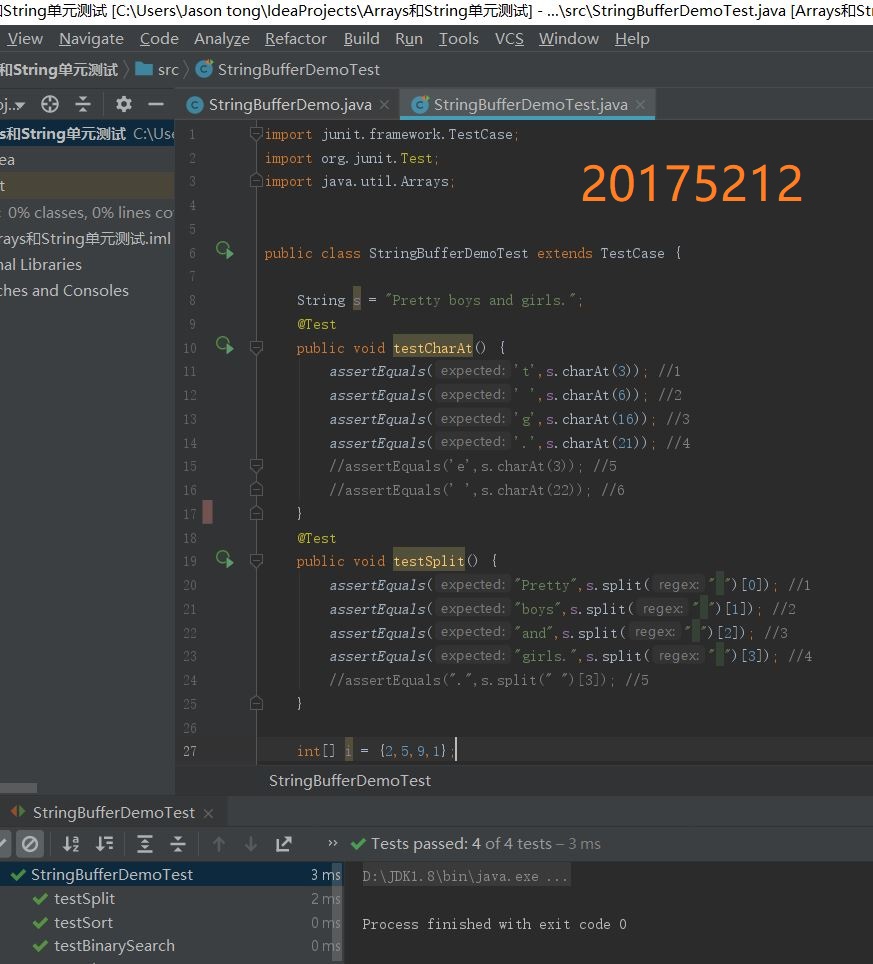Screen dimensions: 873x964
Task: Open the VCS menu
Action: point(509,39)
